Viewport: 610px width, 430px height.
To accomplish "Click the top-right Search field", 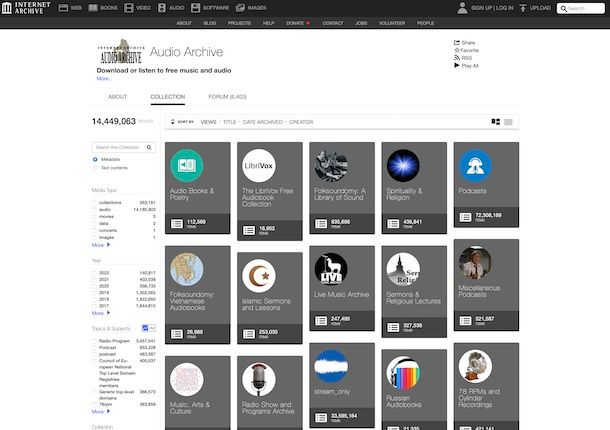I will 581,8.
